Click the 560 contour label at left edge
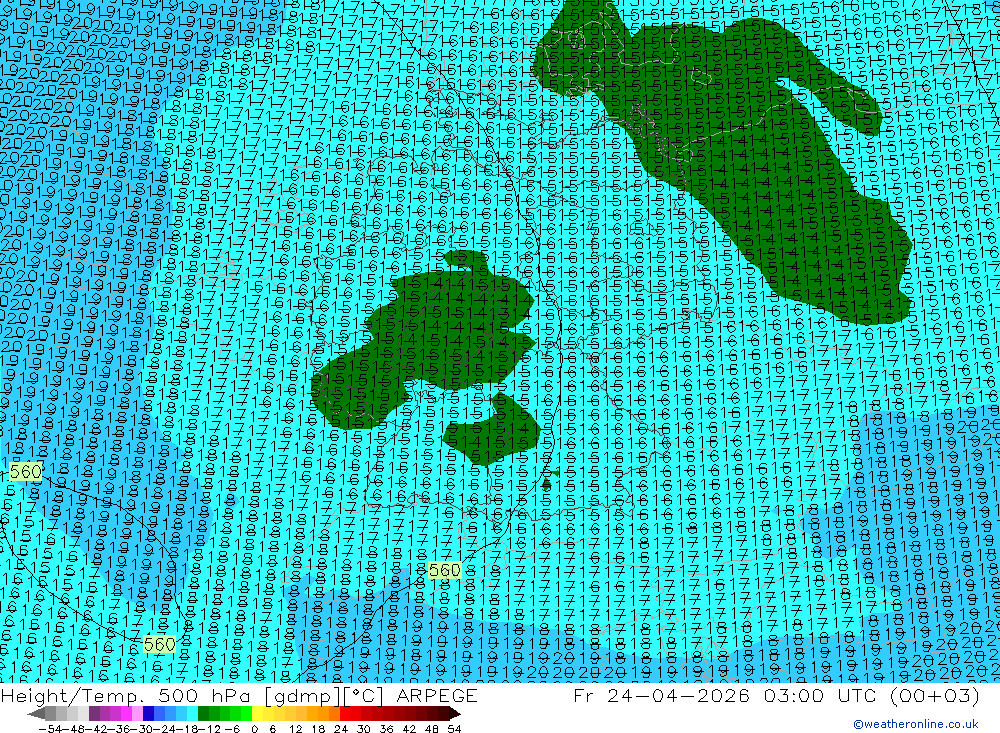The image size is (1000, 733). pos(26,471)
